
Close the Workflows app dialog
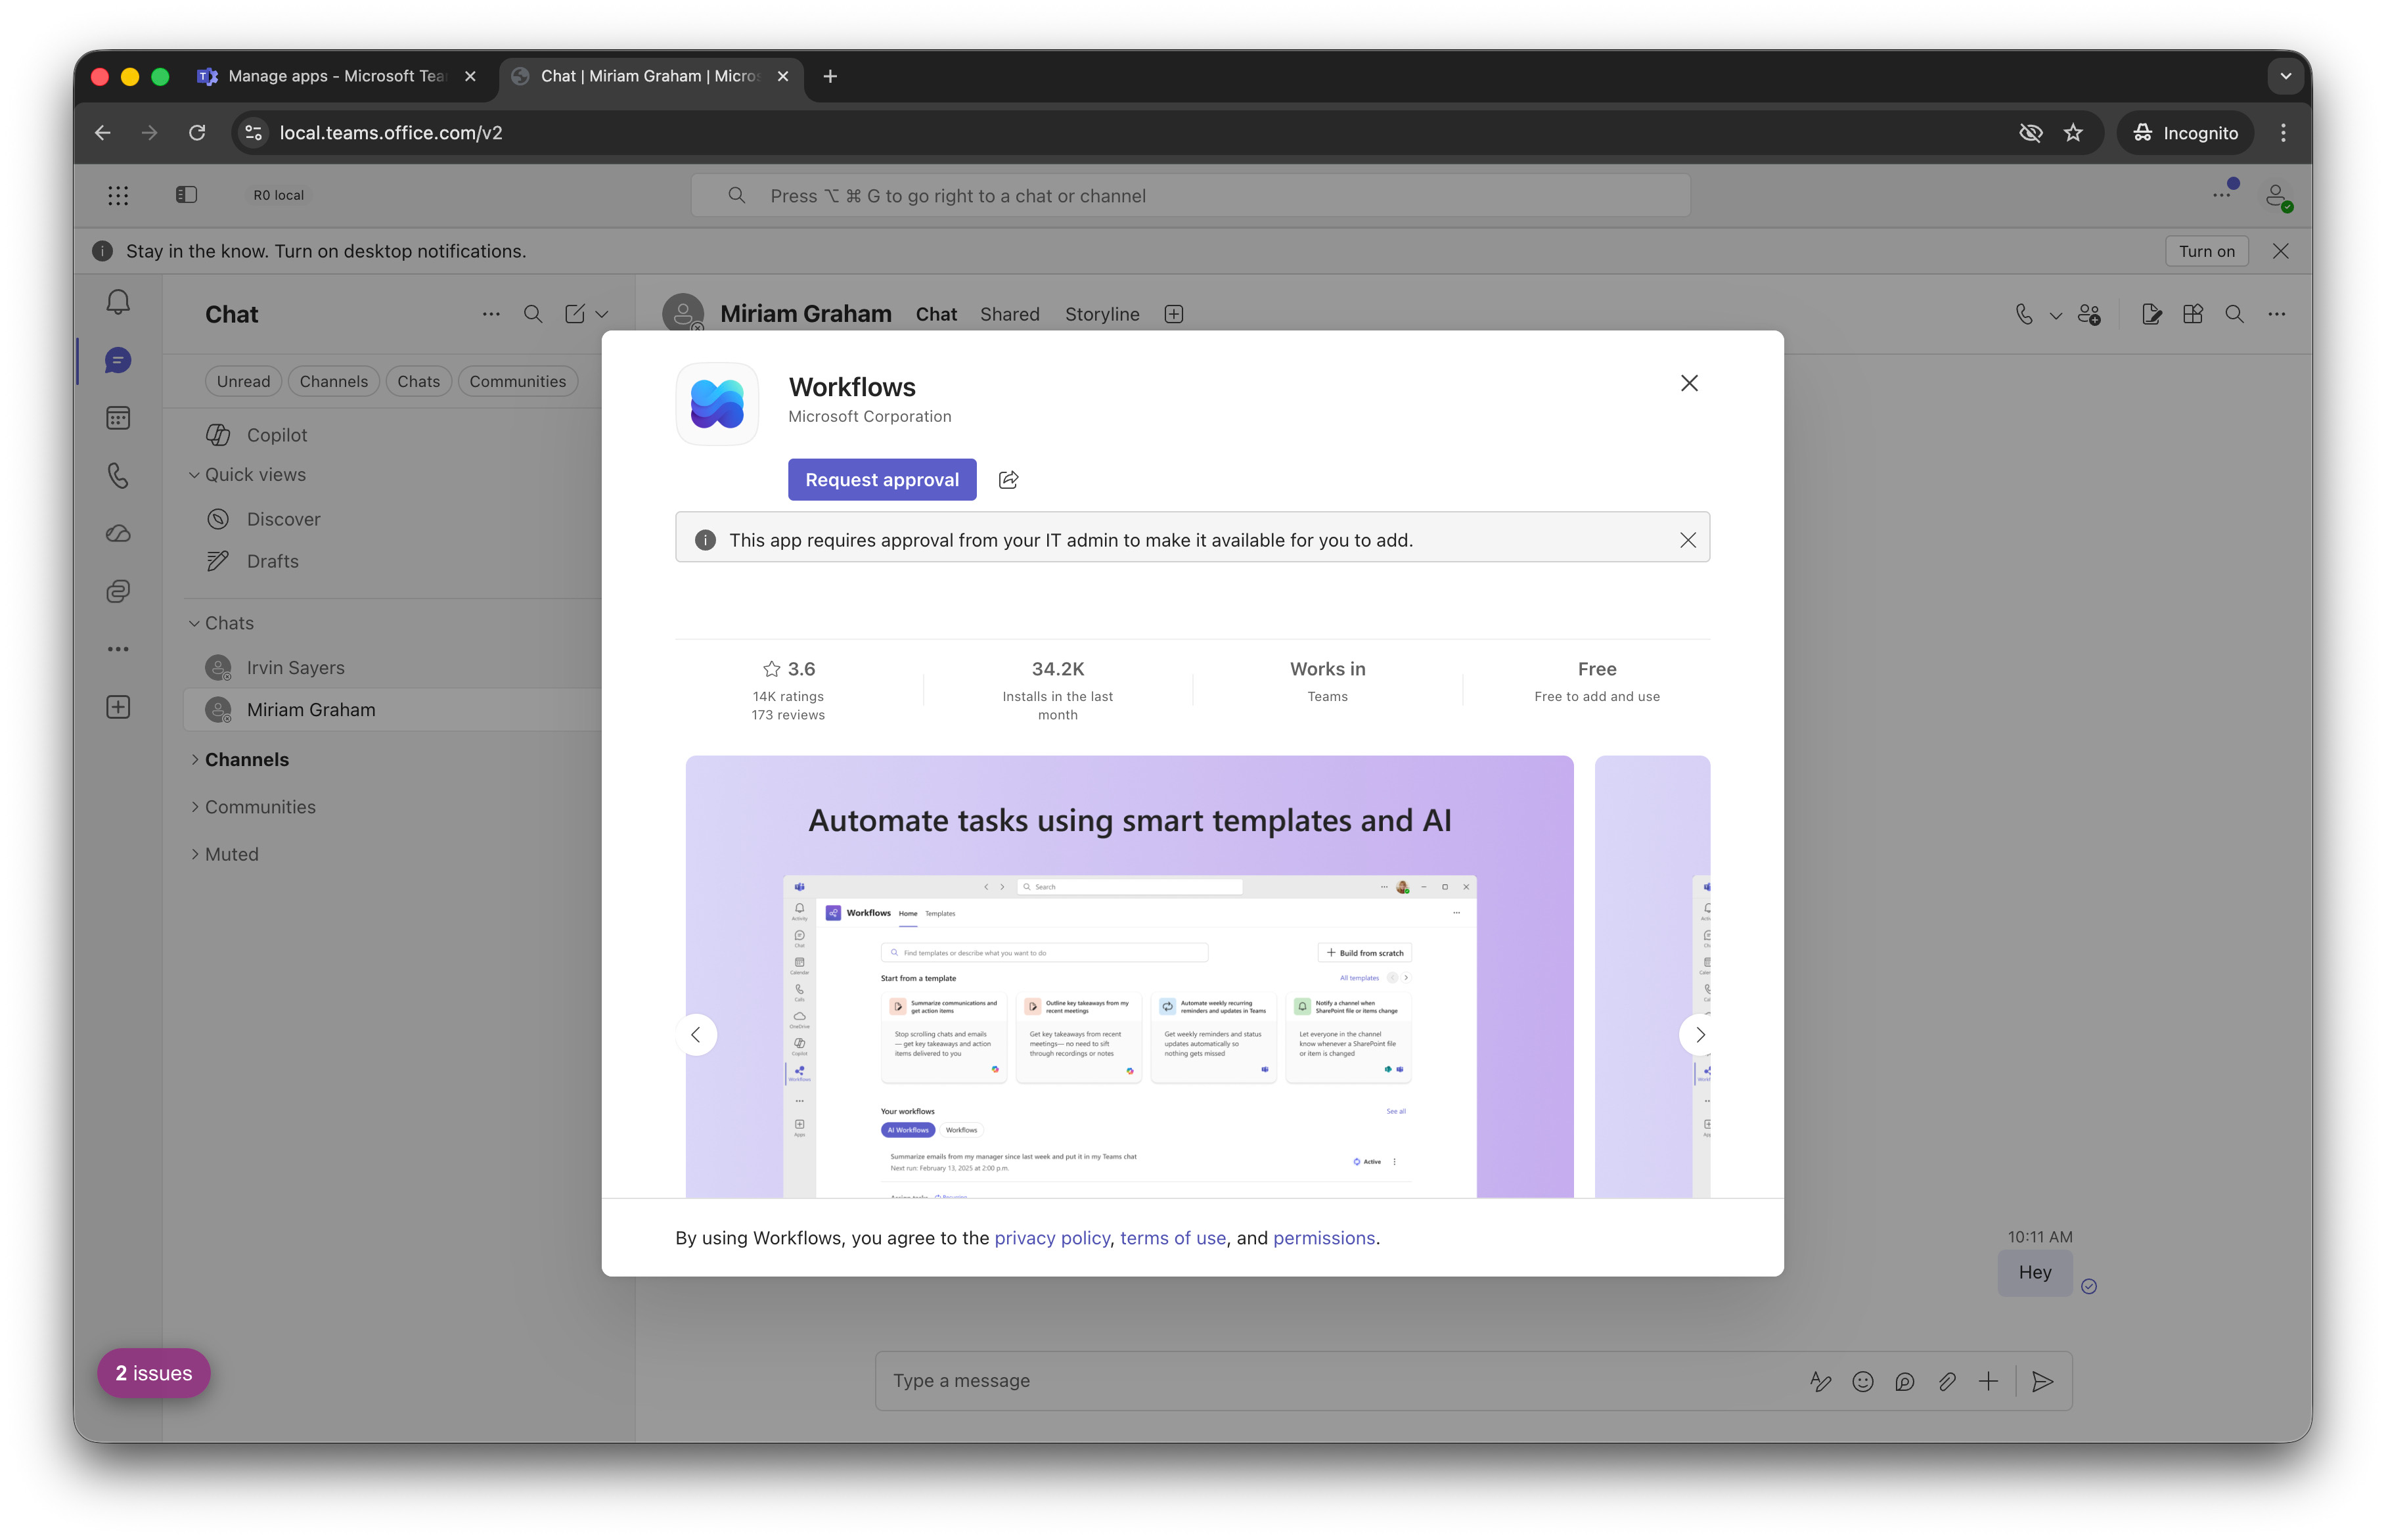(x=1689, y=383)
